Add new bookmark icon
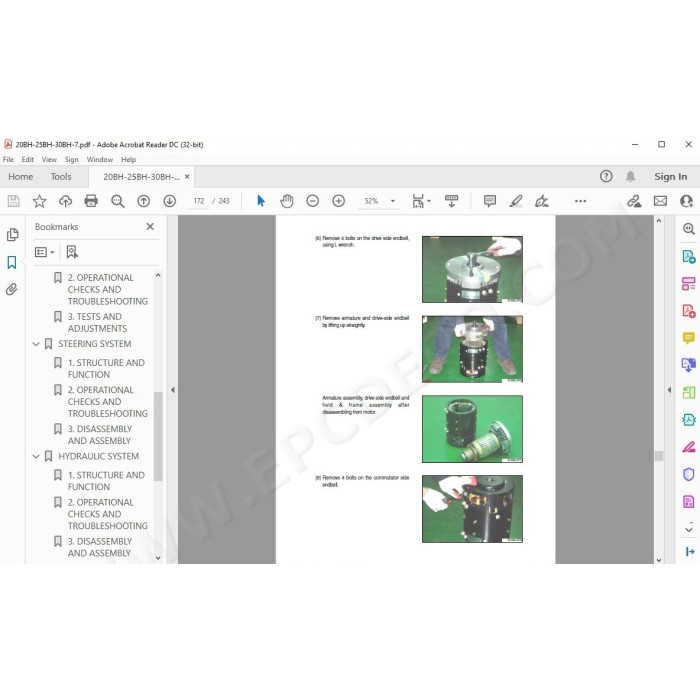 (72, 252)
